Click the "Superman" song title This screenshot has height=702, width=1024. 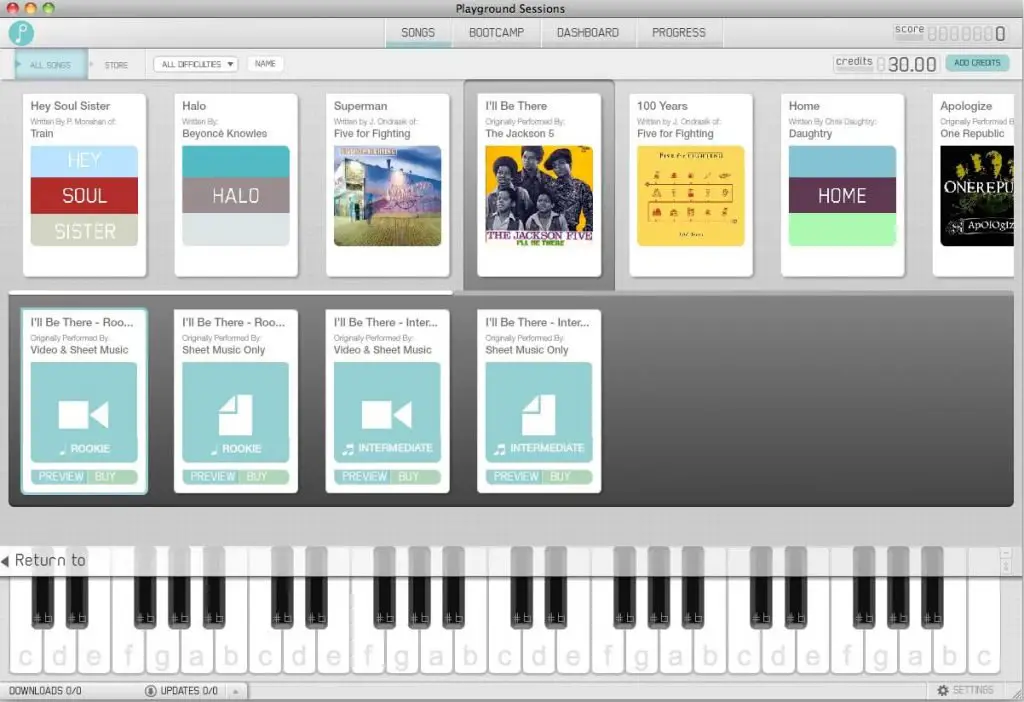click(360, 106)
